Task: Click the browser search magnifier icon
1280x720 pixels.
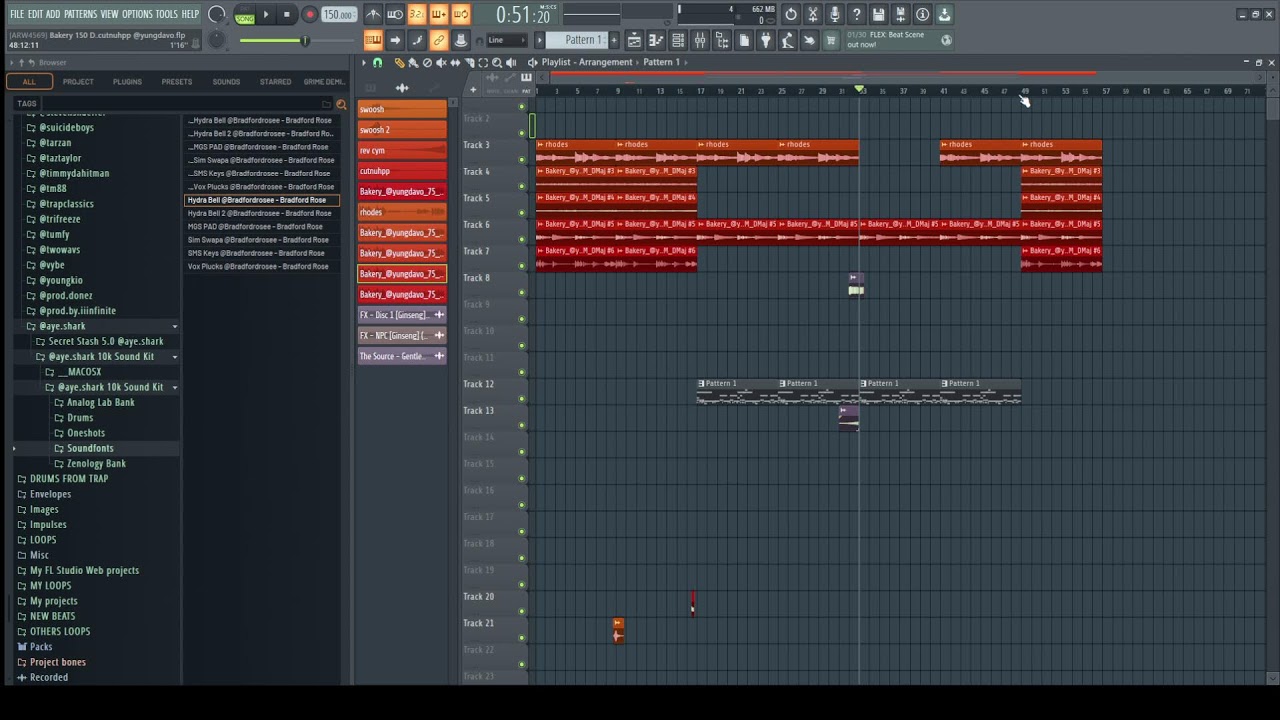Action: [341, 104]
